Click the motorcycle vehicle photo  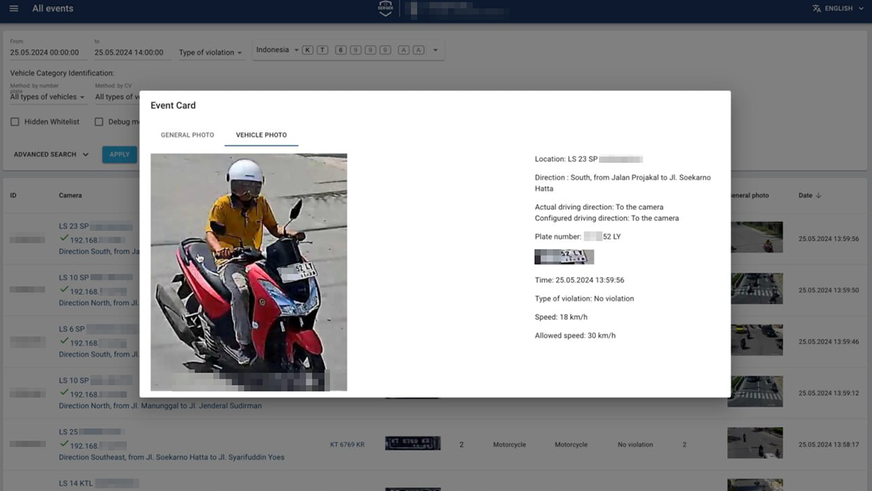tap(249, 272)
